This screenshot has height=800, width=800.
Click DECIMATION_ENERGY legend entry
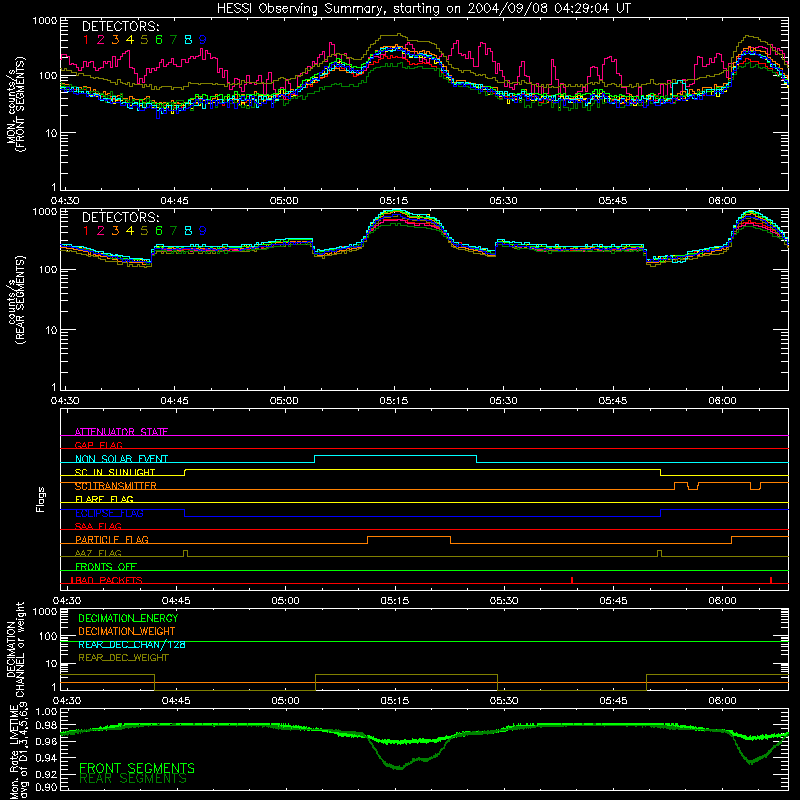[128, 618]
